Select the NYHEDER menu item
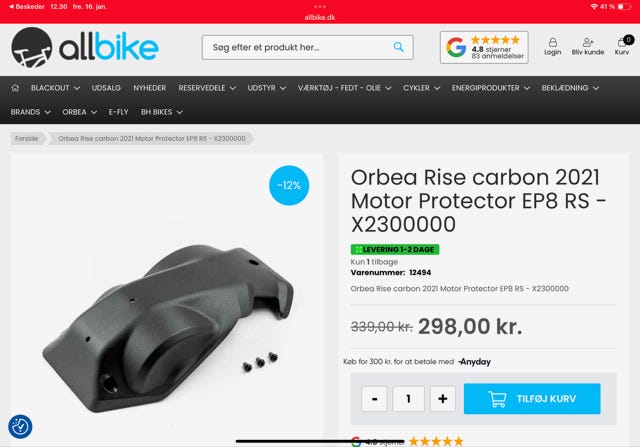This screenshot has width=640, height=447. click(x=150, y=88)
